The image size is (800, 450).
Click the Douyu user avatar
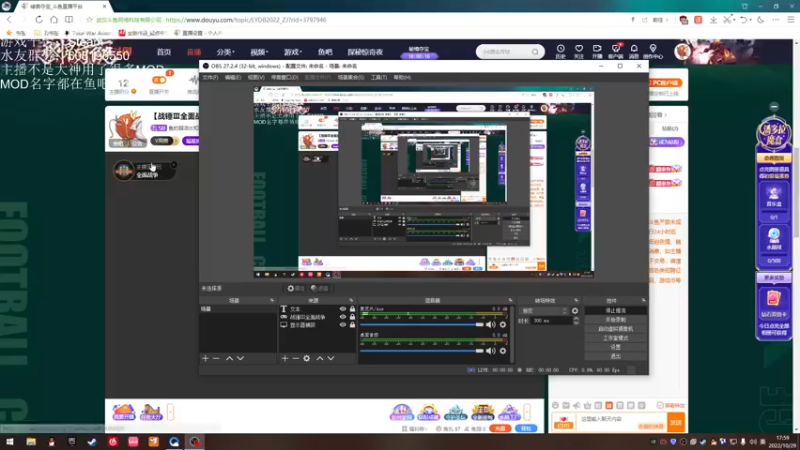683,52
